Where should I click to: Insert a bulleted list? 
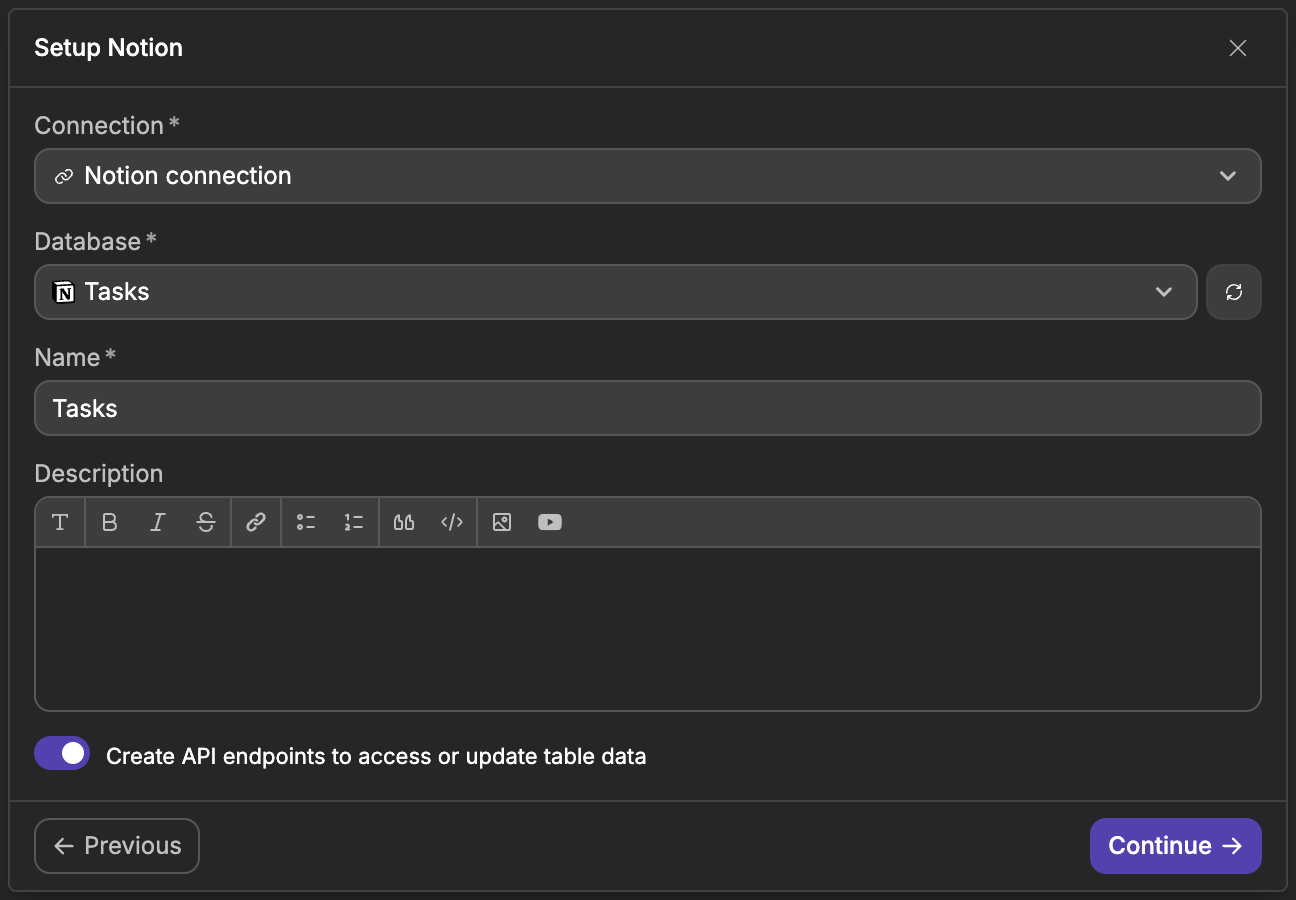[x=306, y=522]
